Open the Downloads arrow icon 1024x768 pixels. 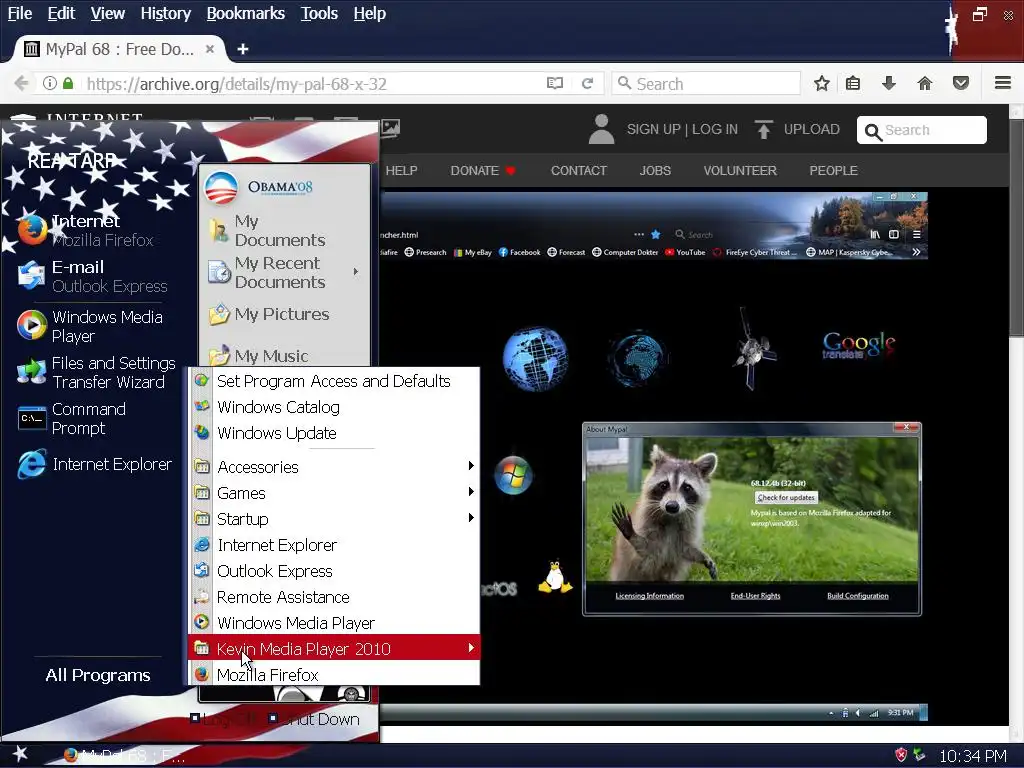[x=889, y=84]
